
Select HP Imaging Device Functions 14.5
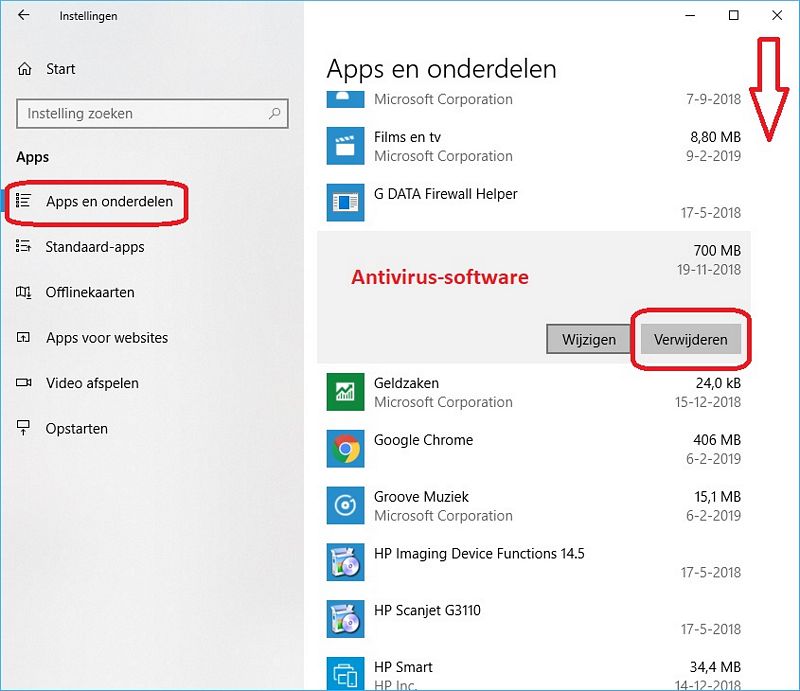coord(534,562)
